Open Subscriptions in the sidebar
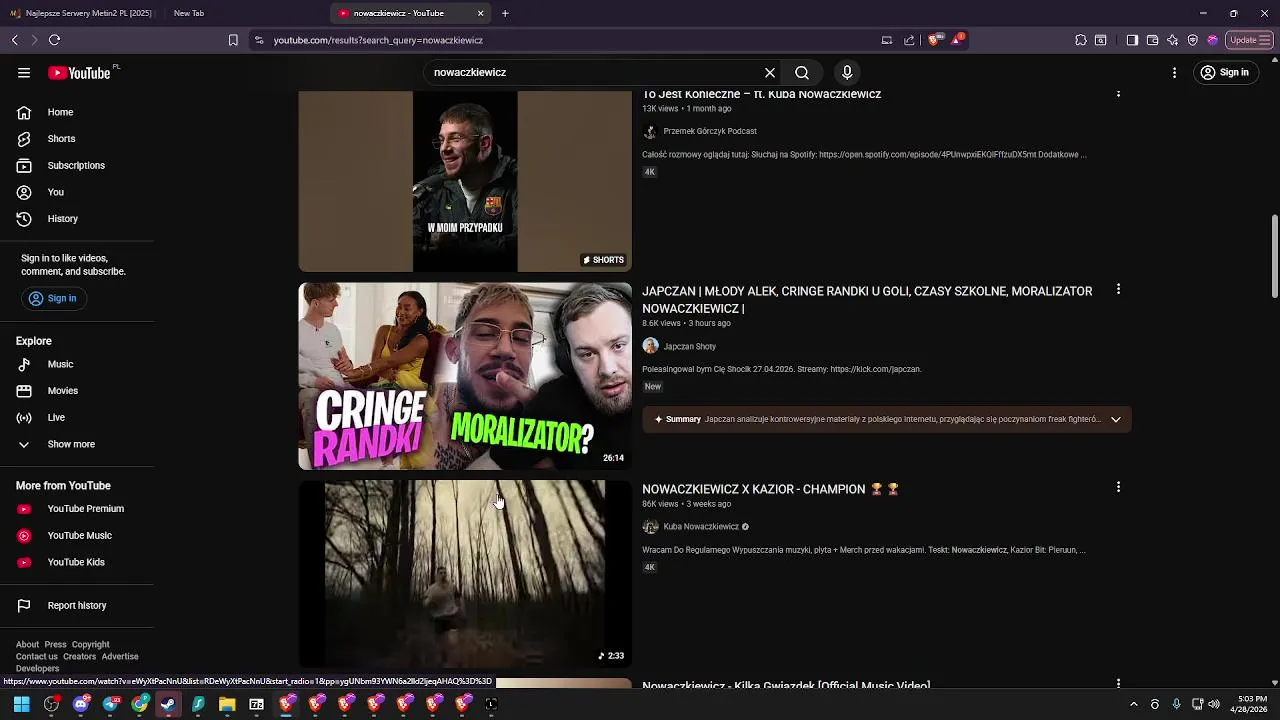 (x=76, y=165)
